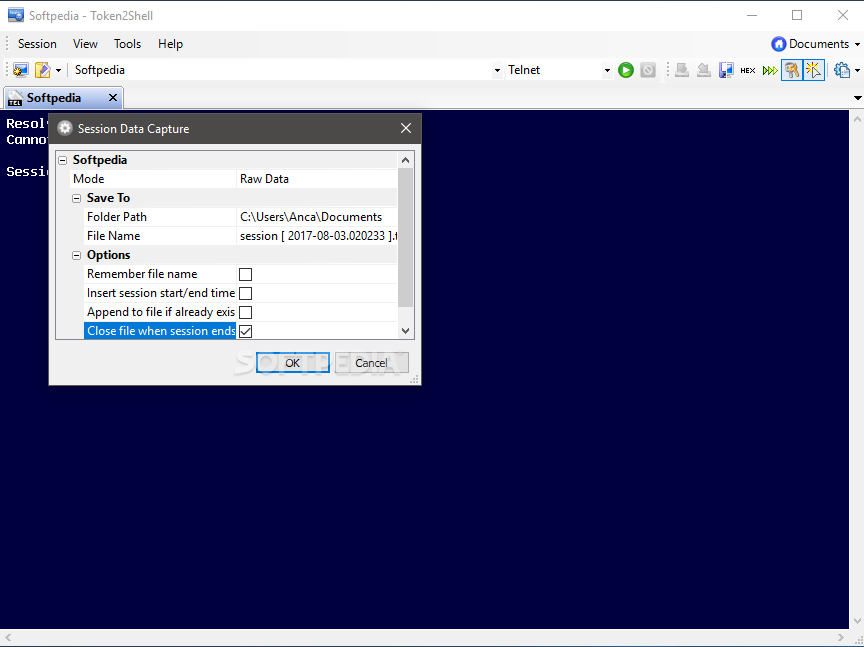Viewport: 864px width, 647px height.
Task: Maximize the Token2Shell window
Action: (797, 15)
